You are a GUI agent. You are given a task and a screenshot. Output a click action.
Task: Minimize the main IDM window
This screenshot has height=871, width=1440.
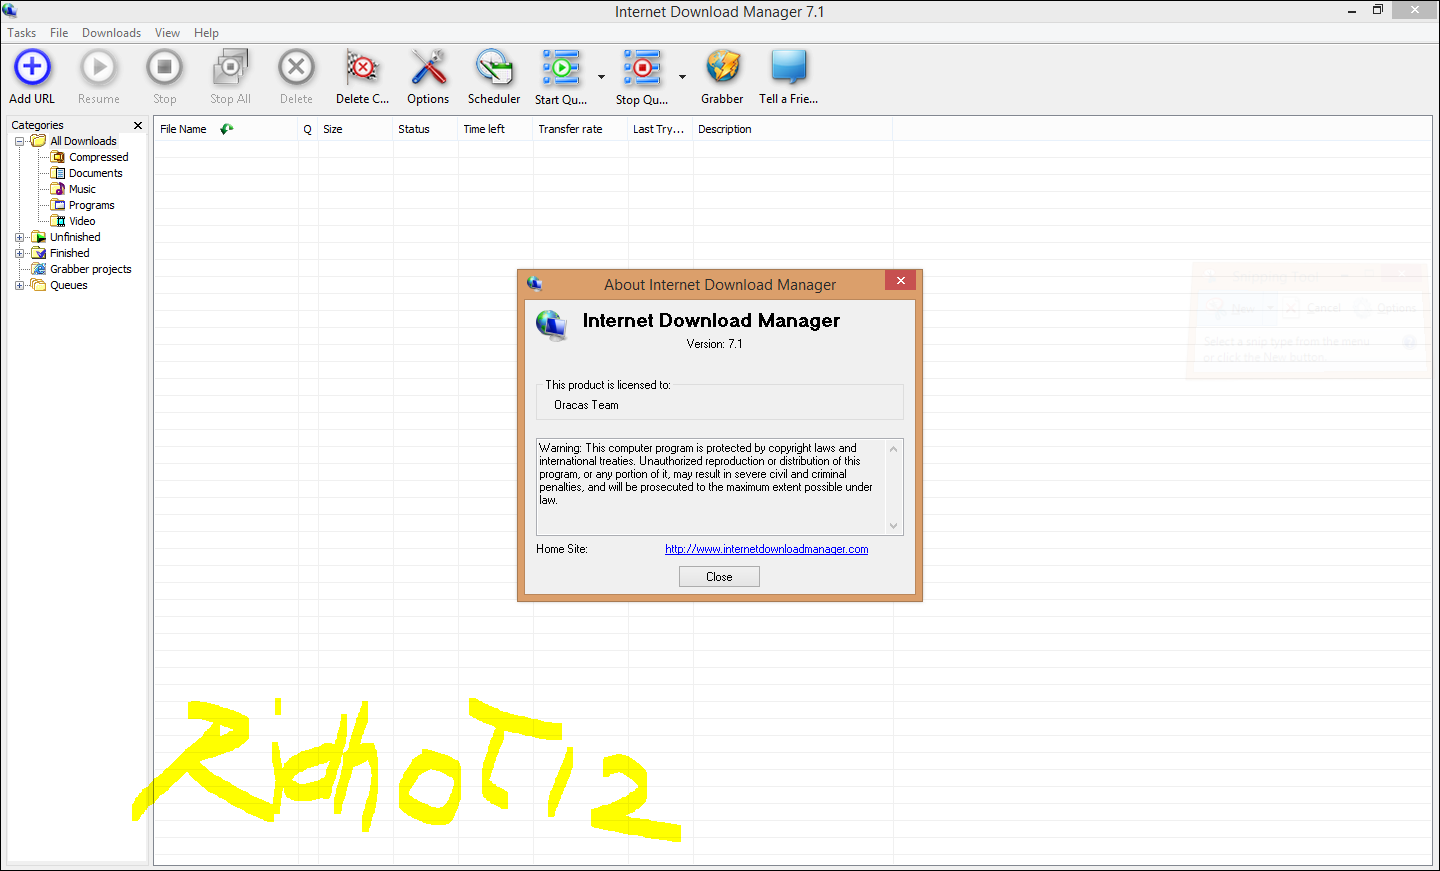tap(1352, 10)
